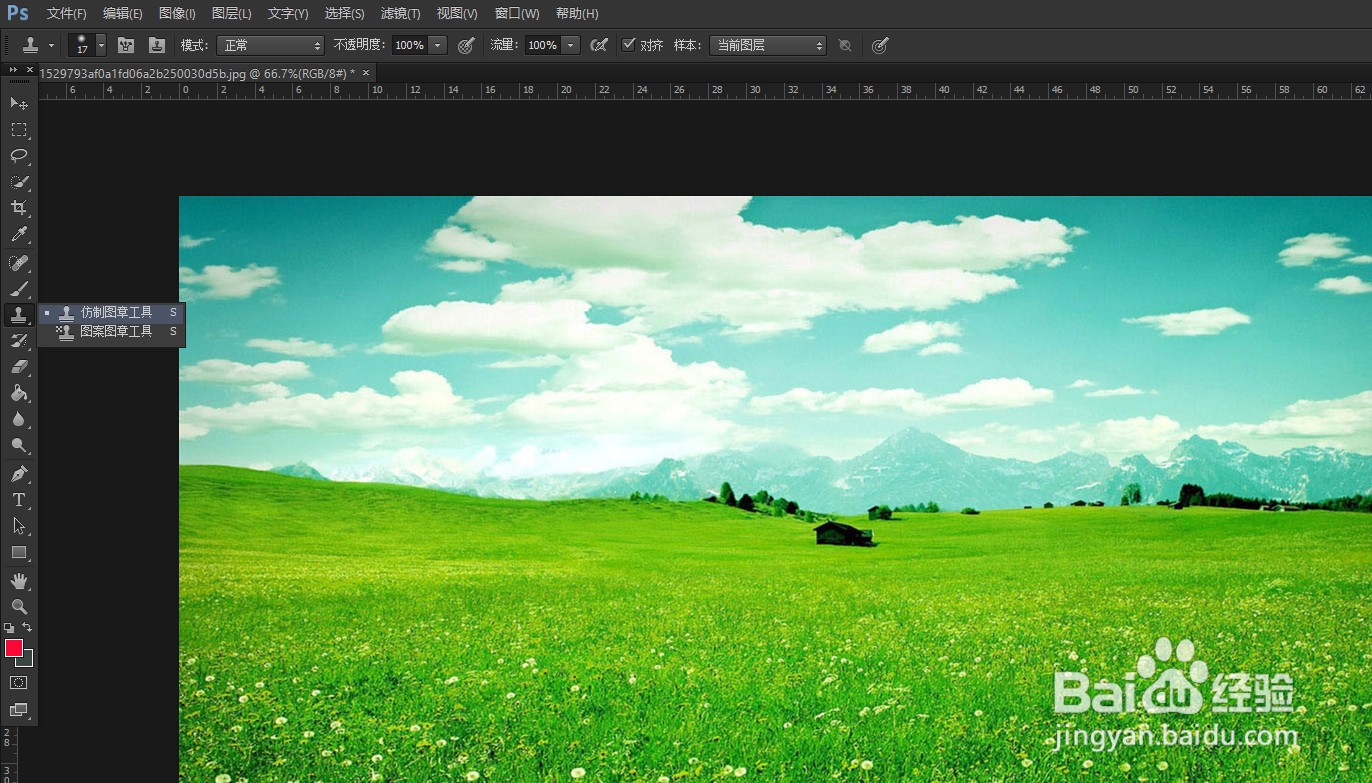Click the opacity 100% value field
Image resolution: width=1372 pixels, height=783 pixels.
(x=409, y=45)
